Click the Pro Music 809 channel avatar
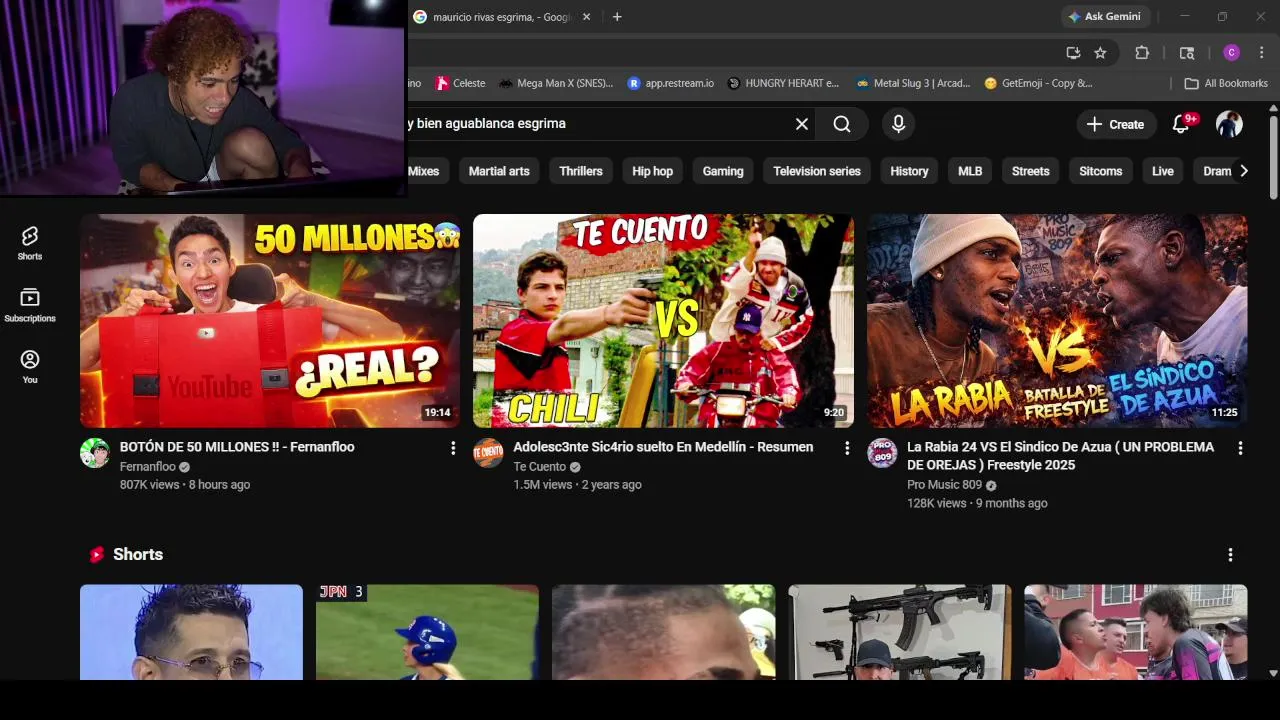 pos(882,453)
